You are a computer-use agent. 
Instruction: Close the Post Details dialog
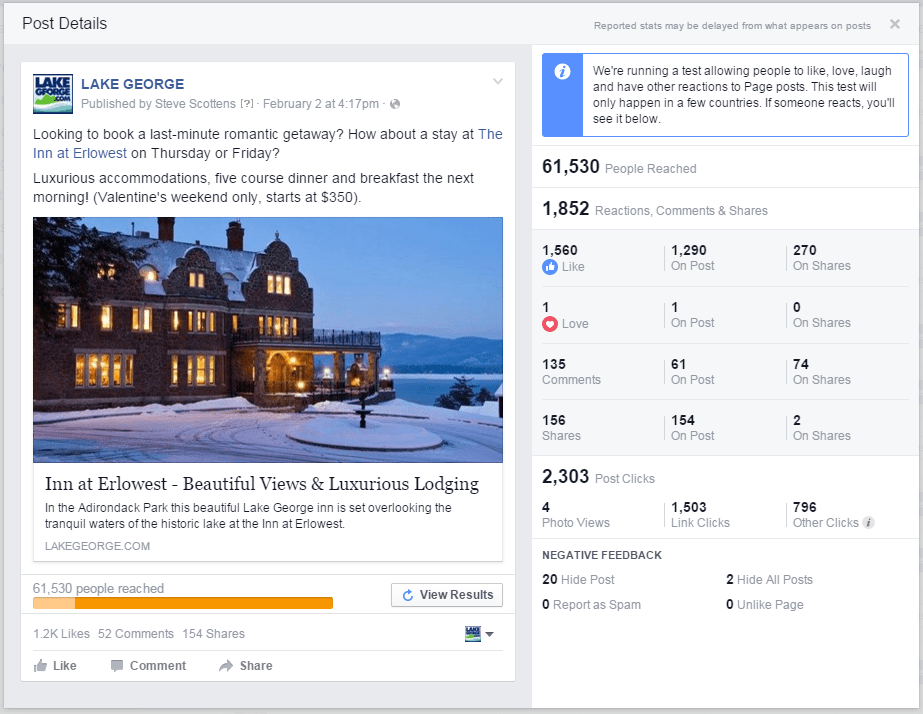point(895,24)
